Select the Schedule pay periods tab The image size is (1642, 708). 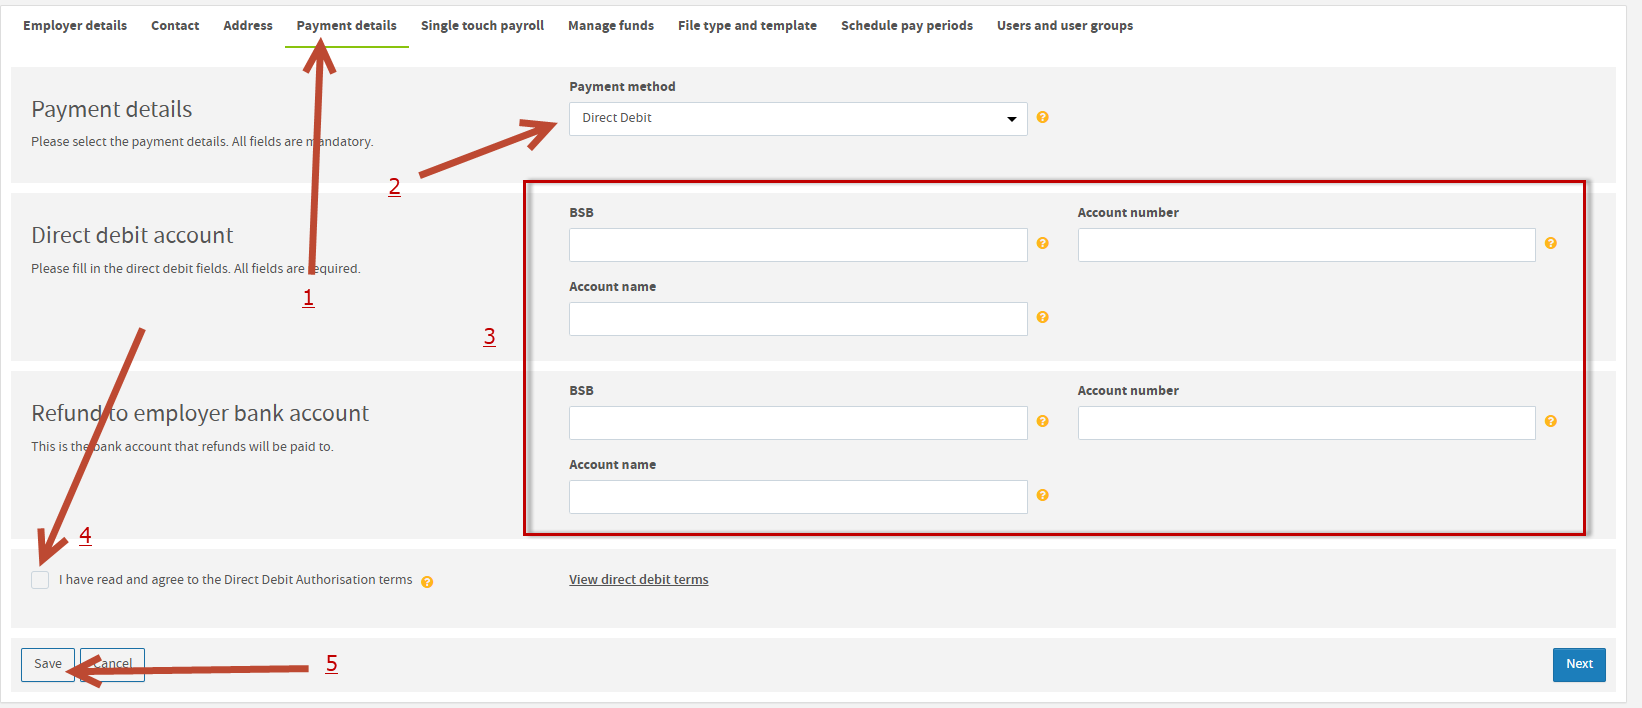coord(906,26)
